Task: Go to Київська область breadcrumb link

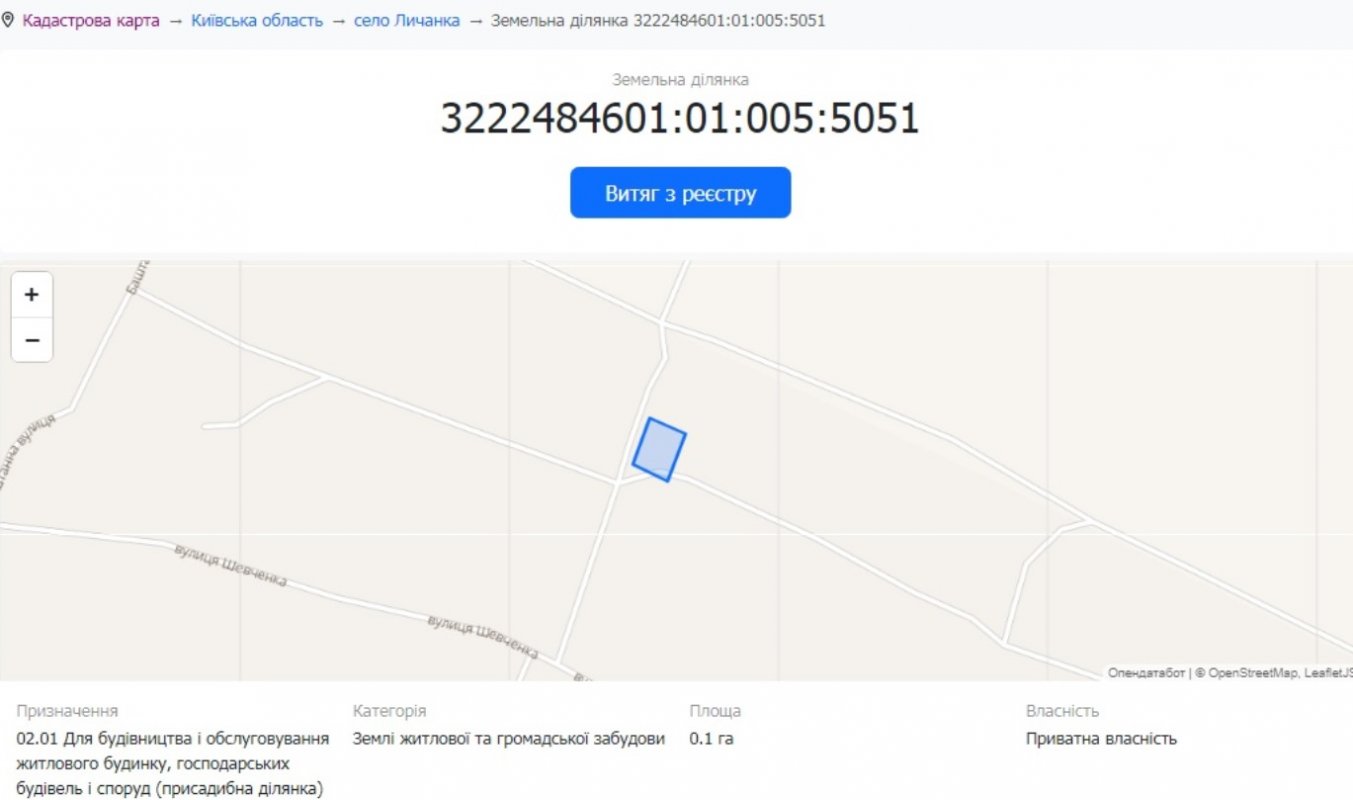Action: point(257,20)
